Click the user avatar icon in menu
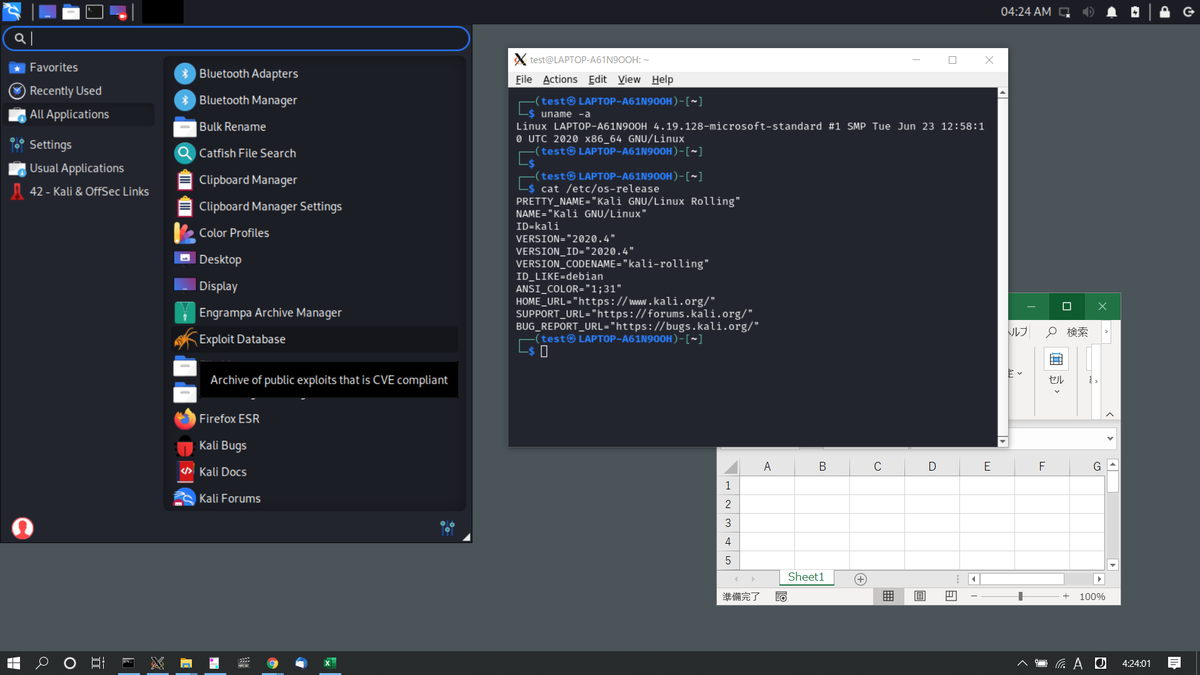Image resolution: width=1200 pixels, height=675 pixels. coord(22,528)
